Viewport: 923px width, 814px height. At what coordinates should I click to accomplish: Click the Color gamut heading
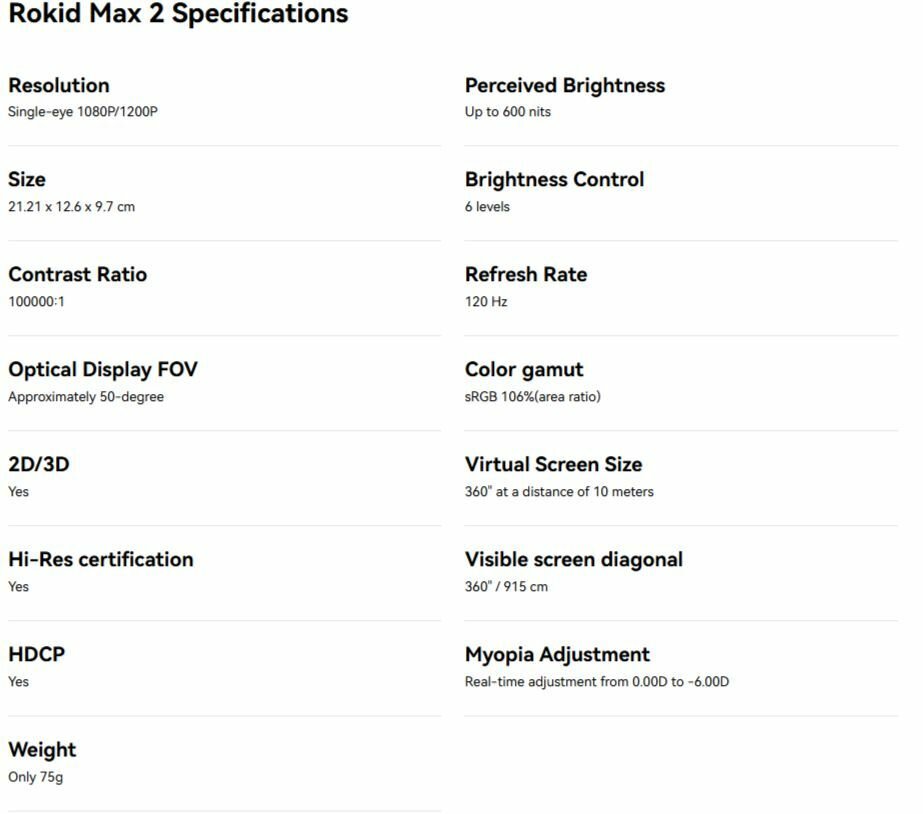524,370
